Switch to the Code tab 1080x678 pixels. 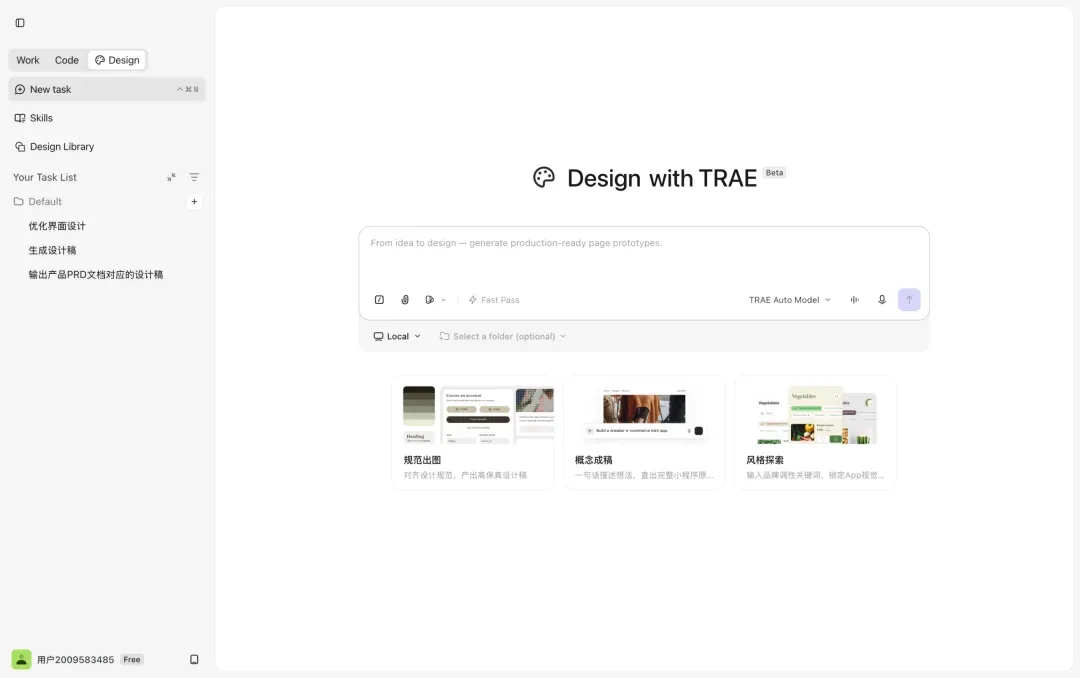point(67,60)
